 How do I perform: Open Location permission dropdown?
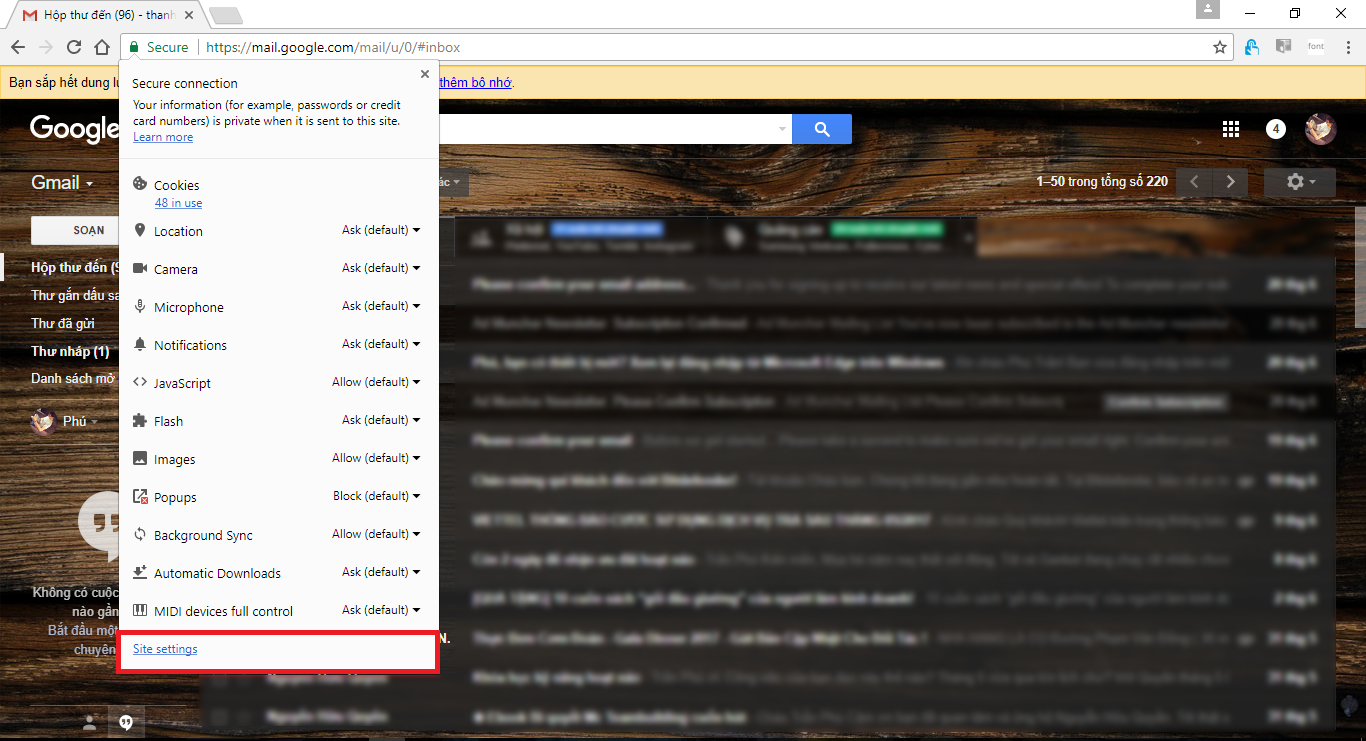[381, 230]
